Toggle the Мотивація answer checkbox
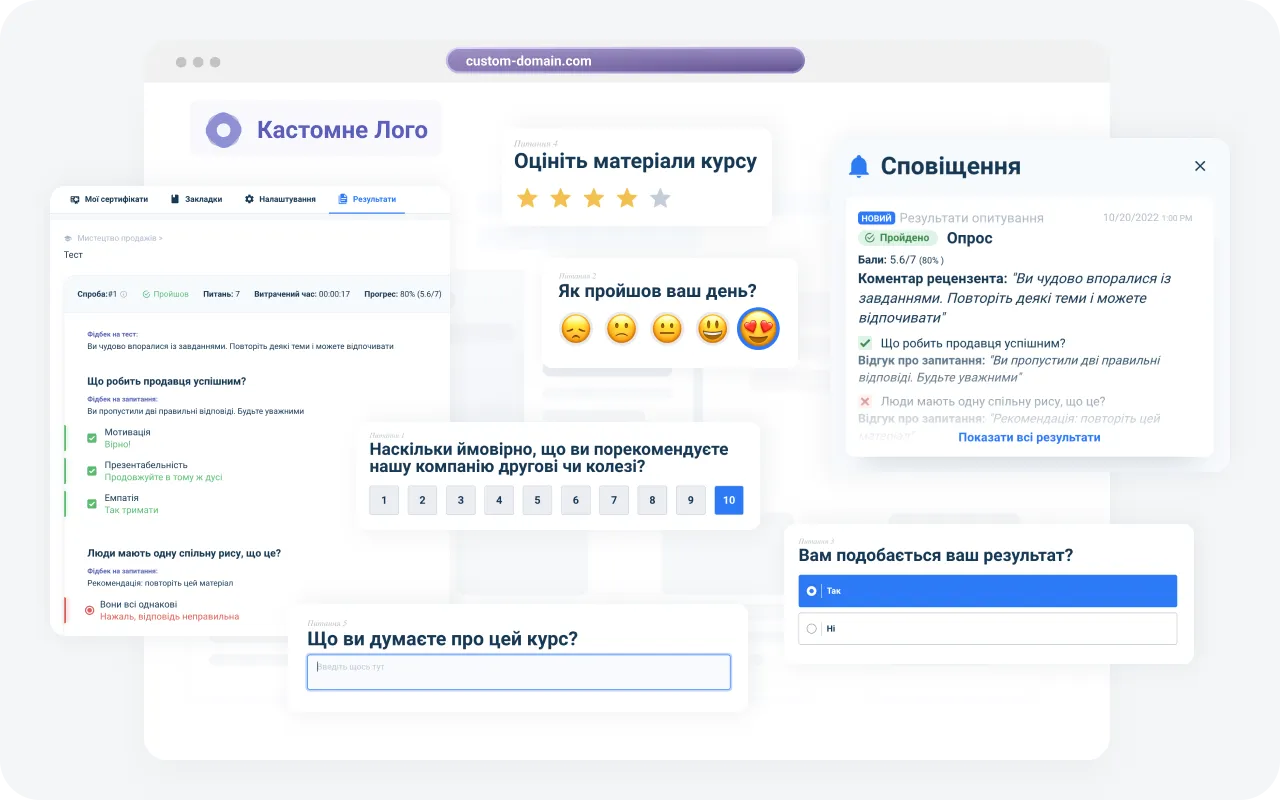Image resolution: width=1280 pixels, height=800 pixels. [x=92, y=438]
